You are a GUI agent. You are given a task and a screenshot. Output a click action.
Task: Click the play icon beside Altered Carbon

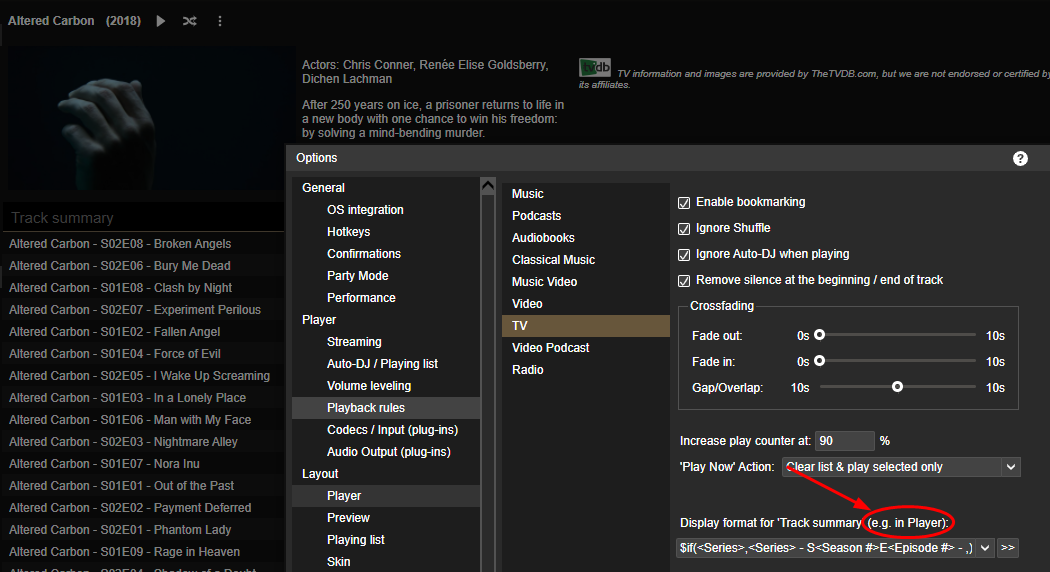[161, 21]
